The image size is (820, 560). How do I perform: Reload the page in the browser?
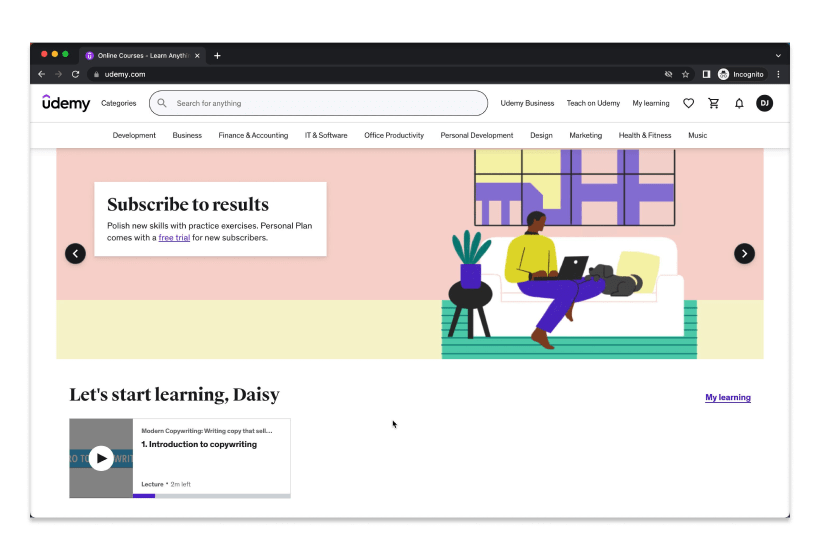click(75, 74)
